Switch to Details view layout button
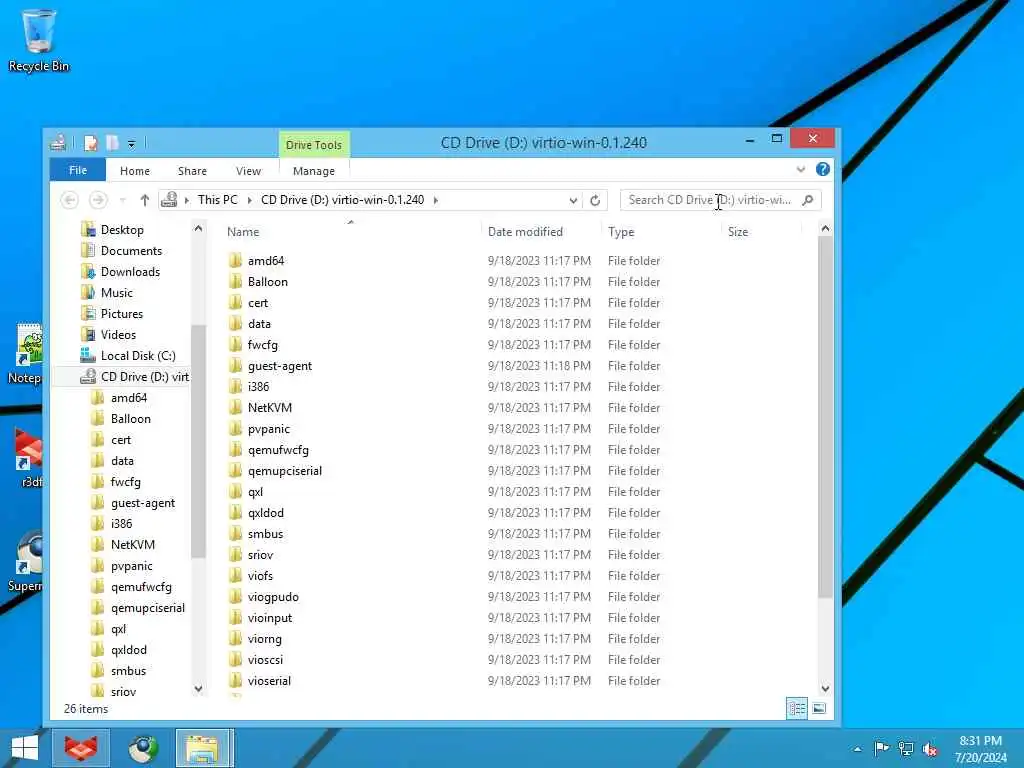 coord(797,709)
